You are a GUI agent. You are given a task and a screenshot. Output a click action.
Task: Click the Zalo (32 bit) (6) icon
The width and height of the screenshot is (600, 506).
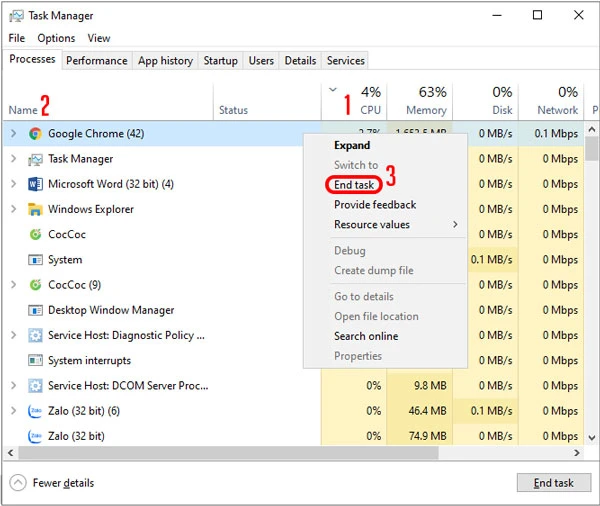click(x=35, y=411)
